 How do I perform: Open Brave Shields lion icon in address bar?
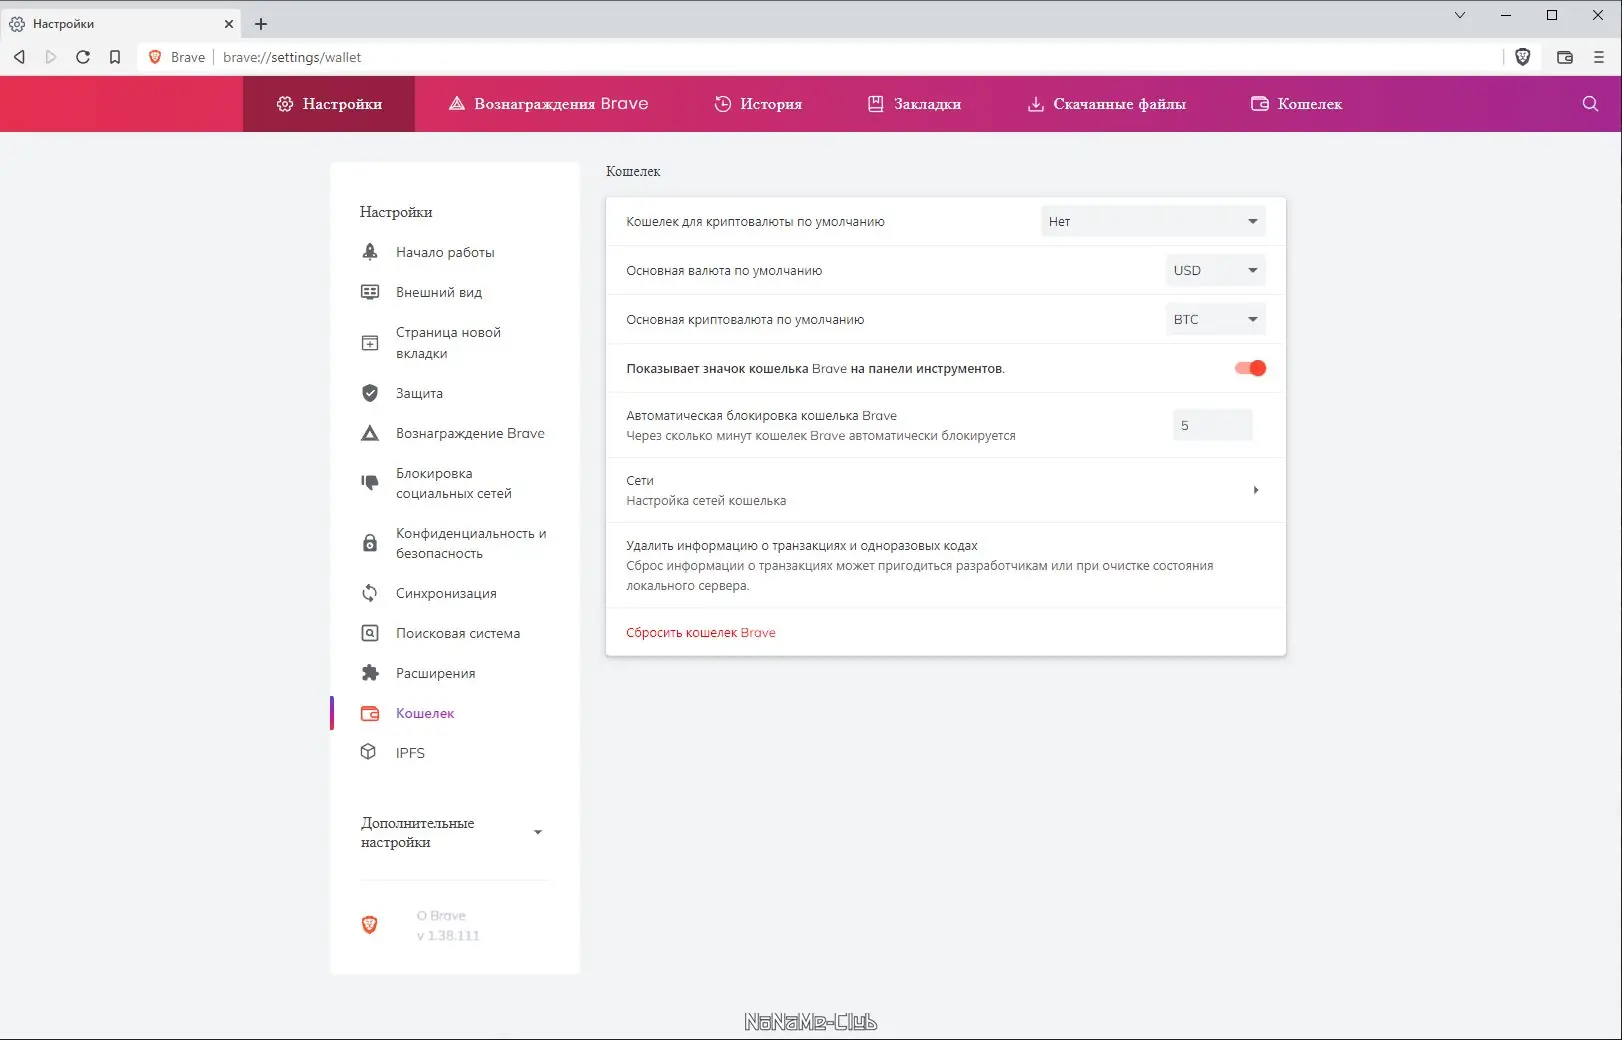[x=1523, y=57]
